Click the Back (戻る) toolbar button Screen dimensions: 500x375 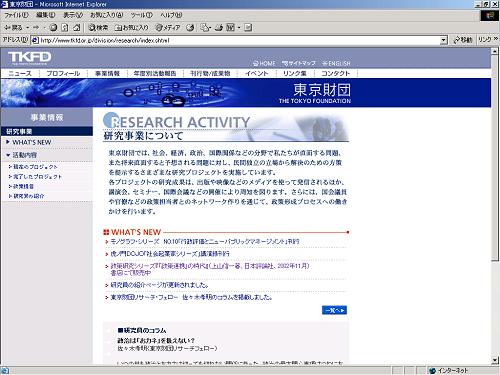tap(13, 28)
